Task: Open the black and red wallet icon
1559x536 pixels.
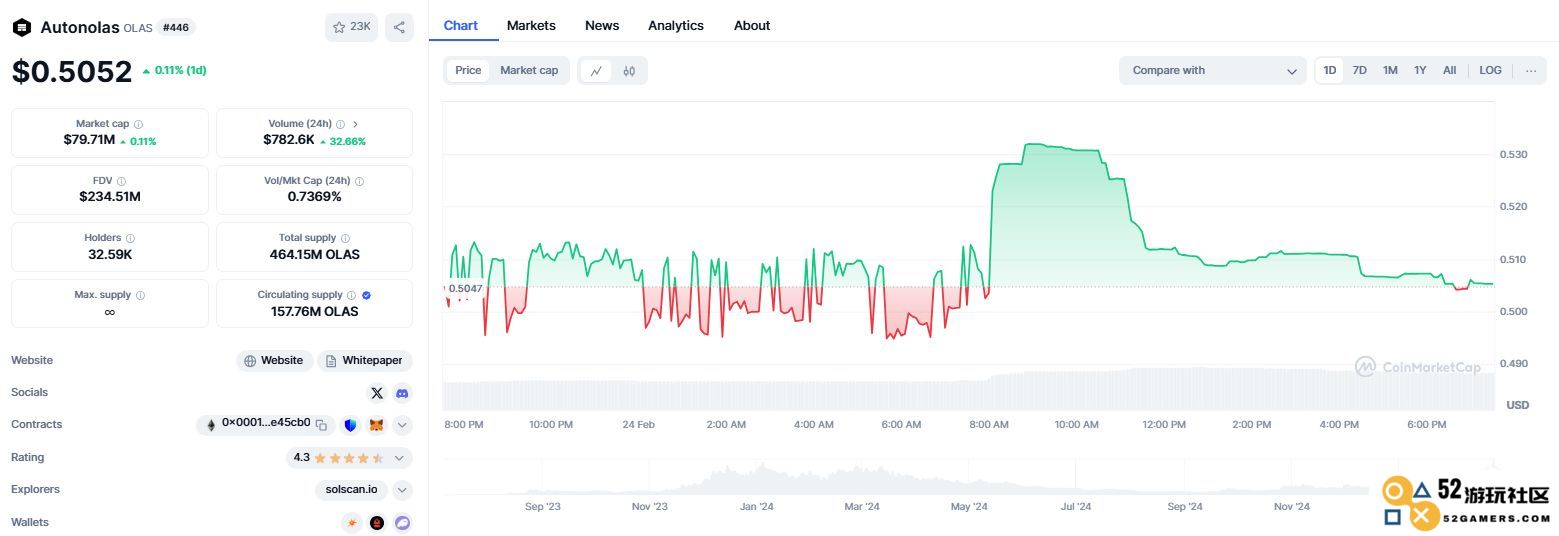Action: tap(377, 522)
